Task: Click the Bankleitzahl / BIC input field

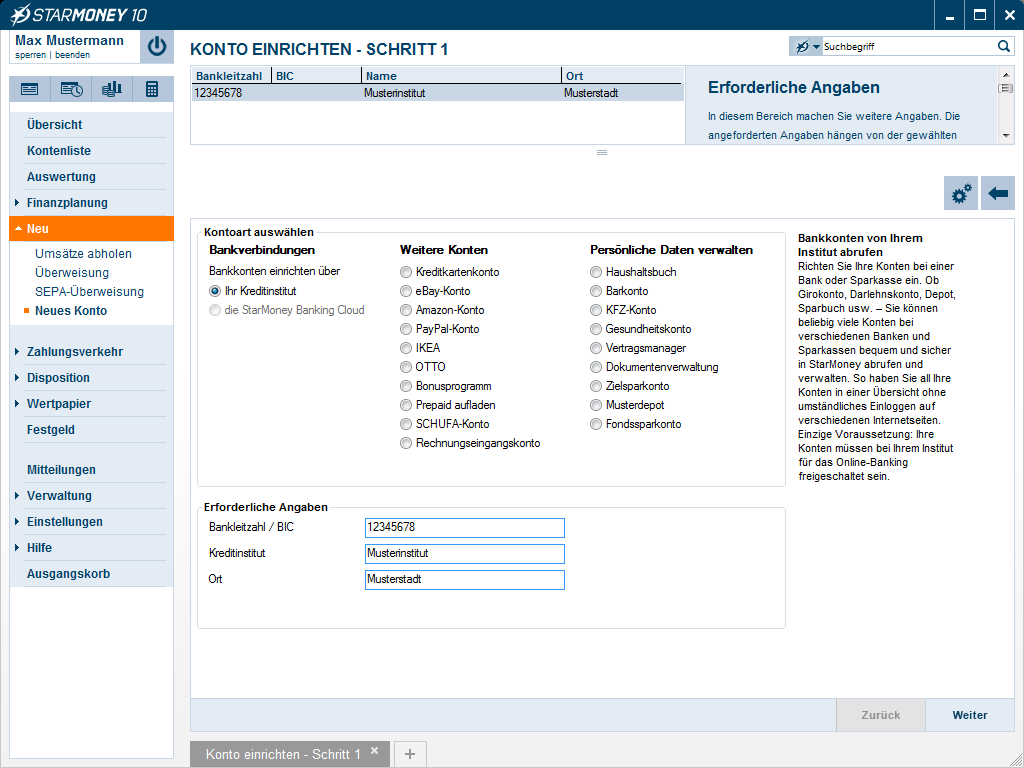Action: coord(464,527)
